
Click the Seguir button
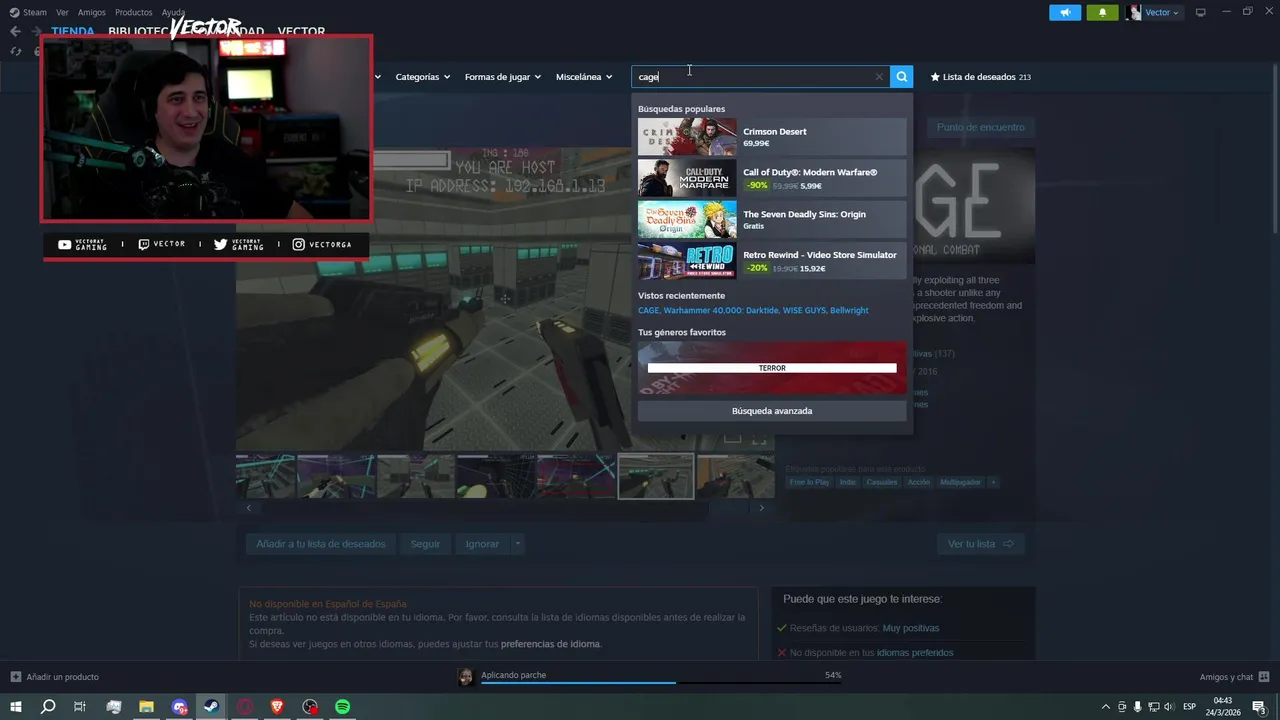(x=425, y=544)
